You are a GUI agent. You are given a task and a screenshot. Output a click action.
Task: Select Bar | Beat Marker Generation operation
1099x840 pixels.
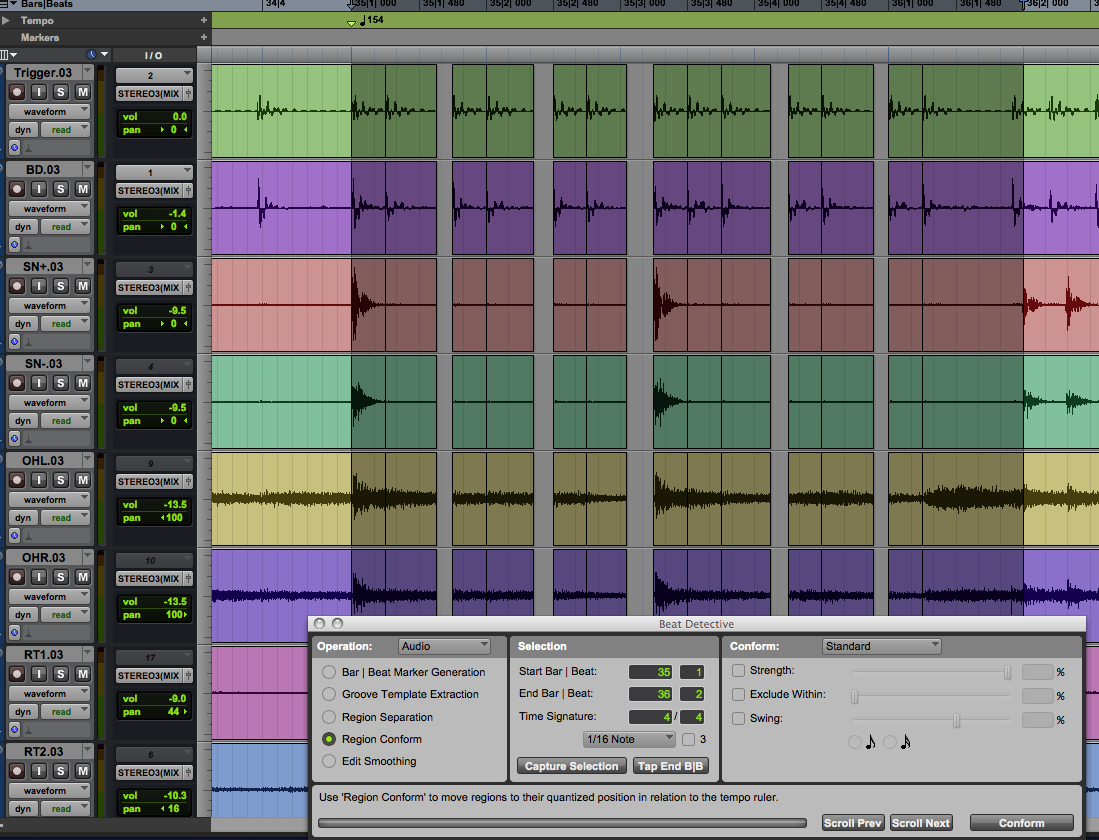click(329, 672)
